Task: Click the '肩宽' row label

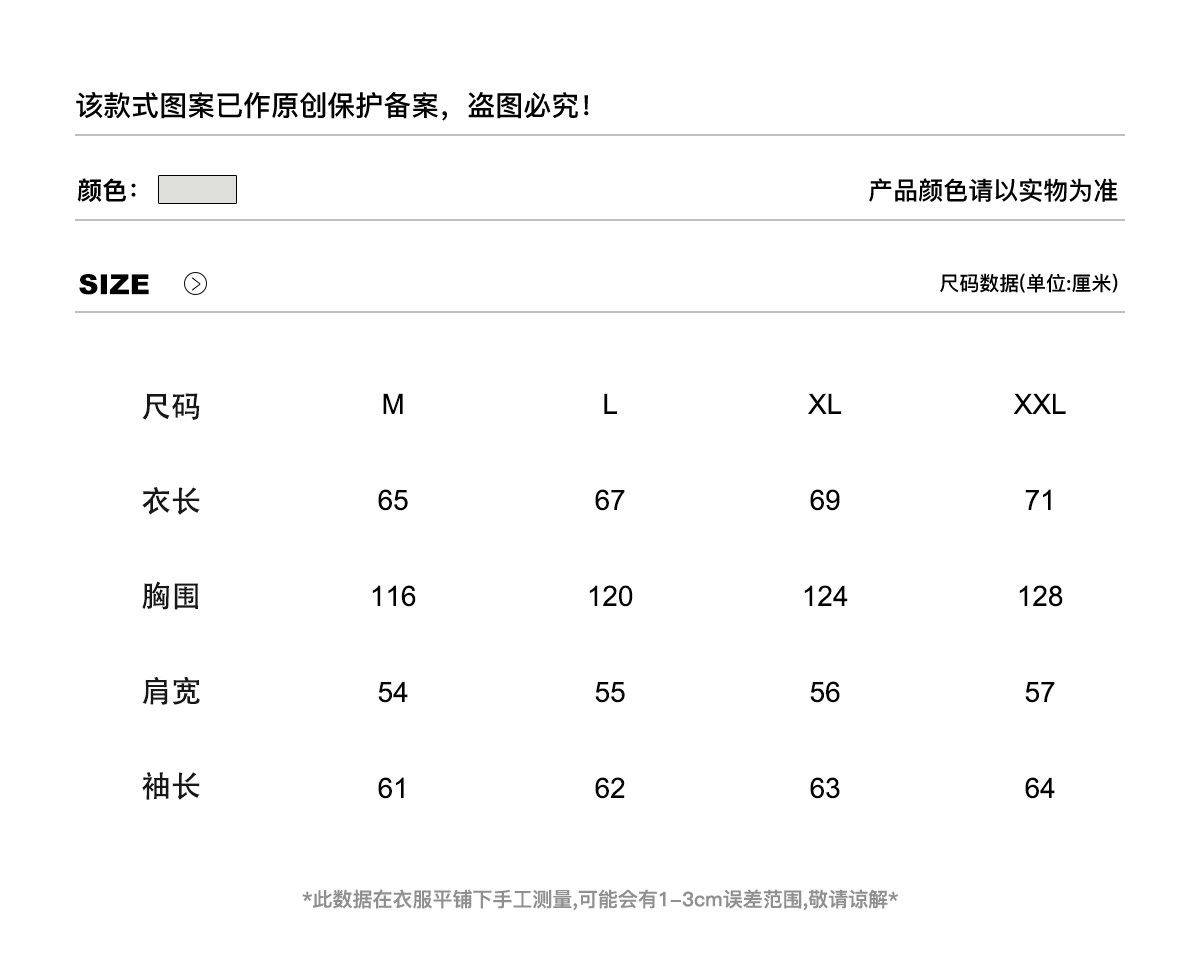Action: point(171,692)
